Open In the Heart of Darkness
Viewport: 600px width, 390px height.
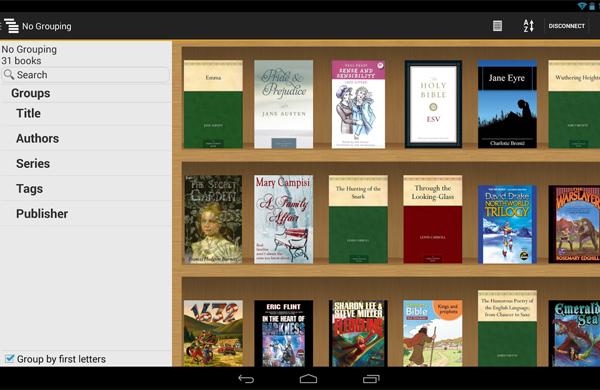click(x=284, y=333)
